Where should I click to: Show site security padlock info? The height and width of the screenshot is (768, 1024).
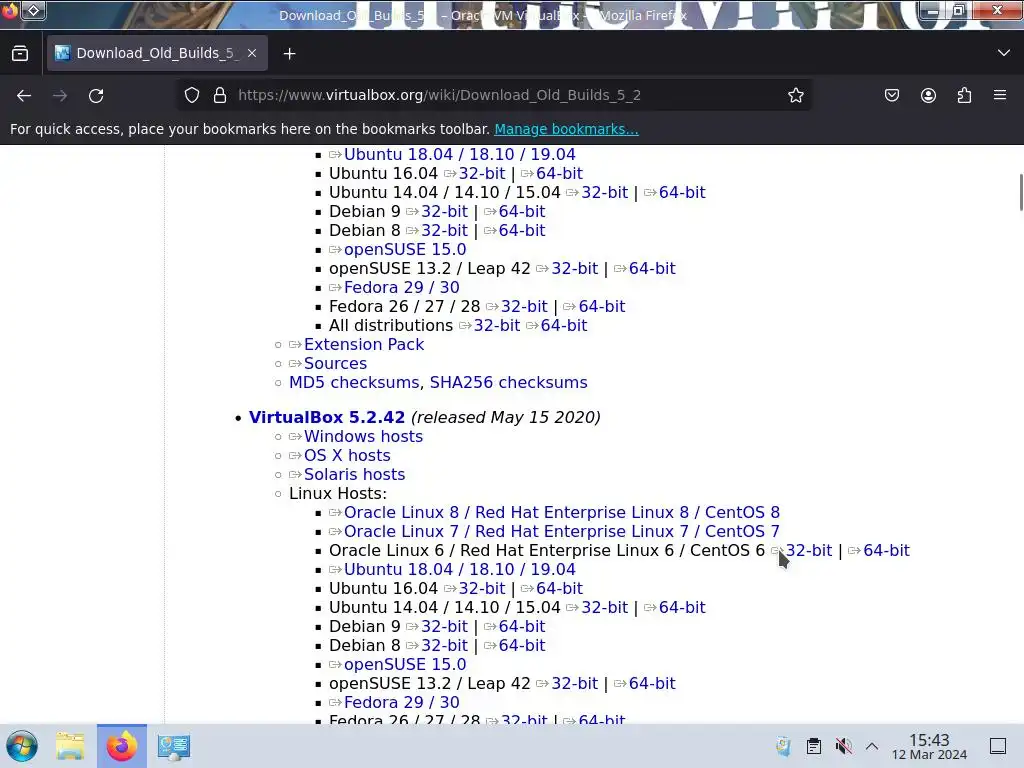click(220, 95)
